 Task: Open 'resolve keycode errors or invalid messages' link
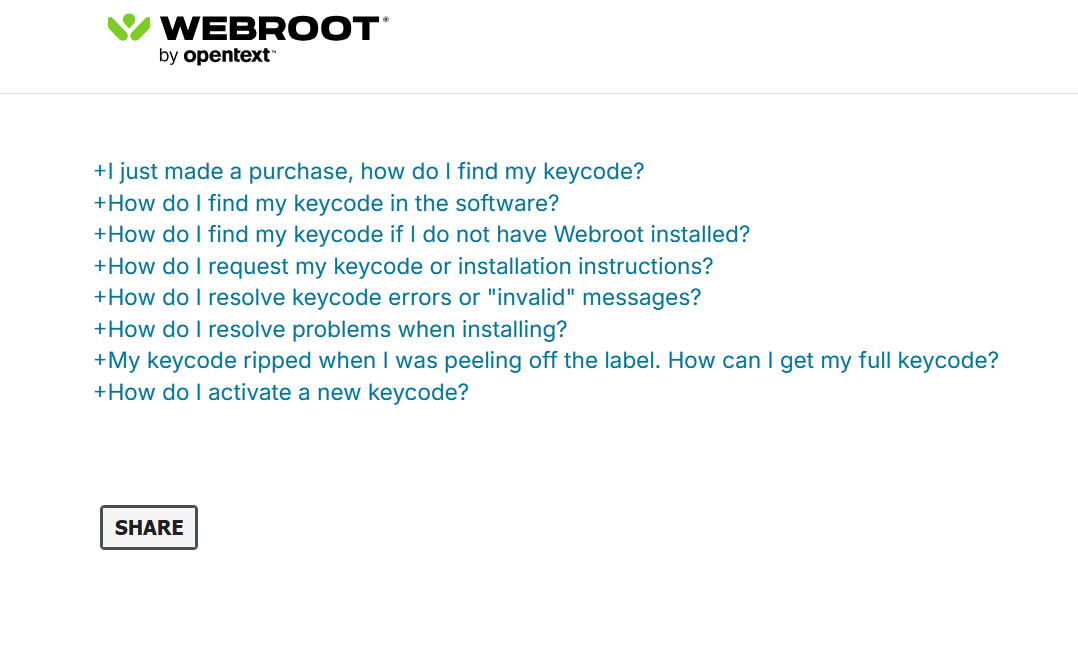(x=404, y=298)
